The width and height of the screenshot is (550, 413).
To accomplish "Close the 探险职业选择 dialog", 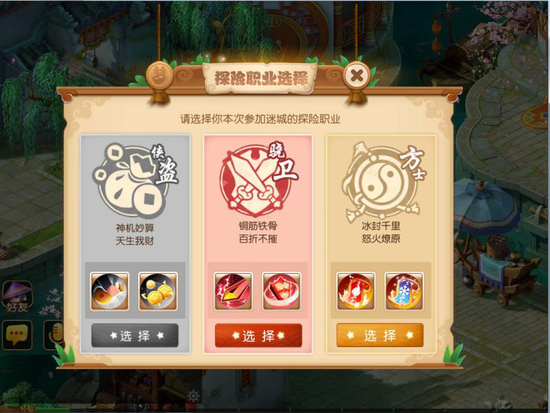I will (x=356, y=75).
